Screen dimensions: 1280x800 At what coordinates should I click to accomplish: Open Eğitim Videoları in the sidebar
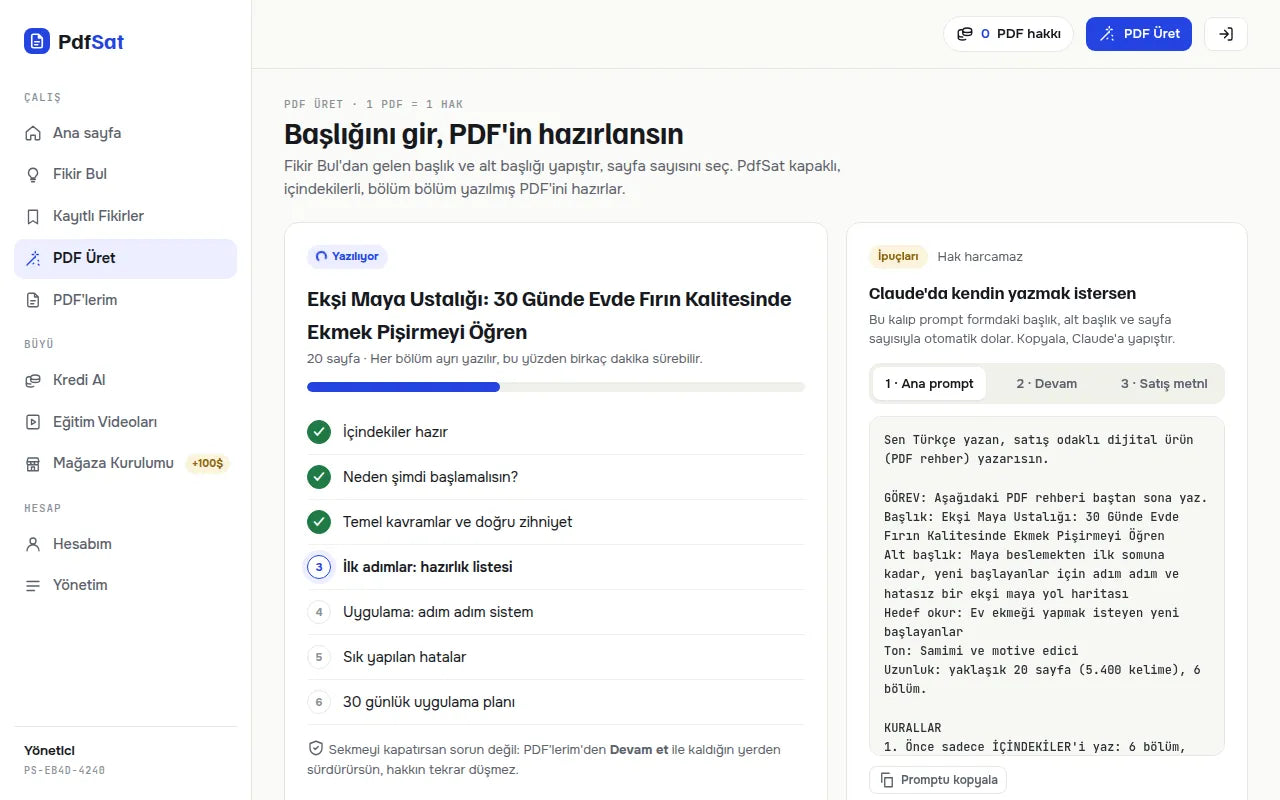pos(125,422)
